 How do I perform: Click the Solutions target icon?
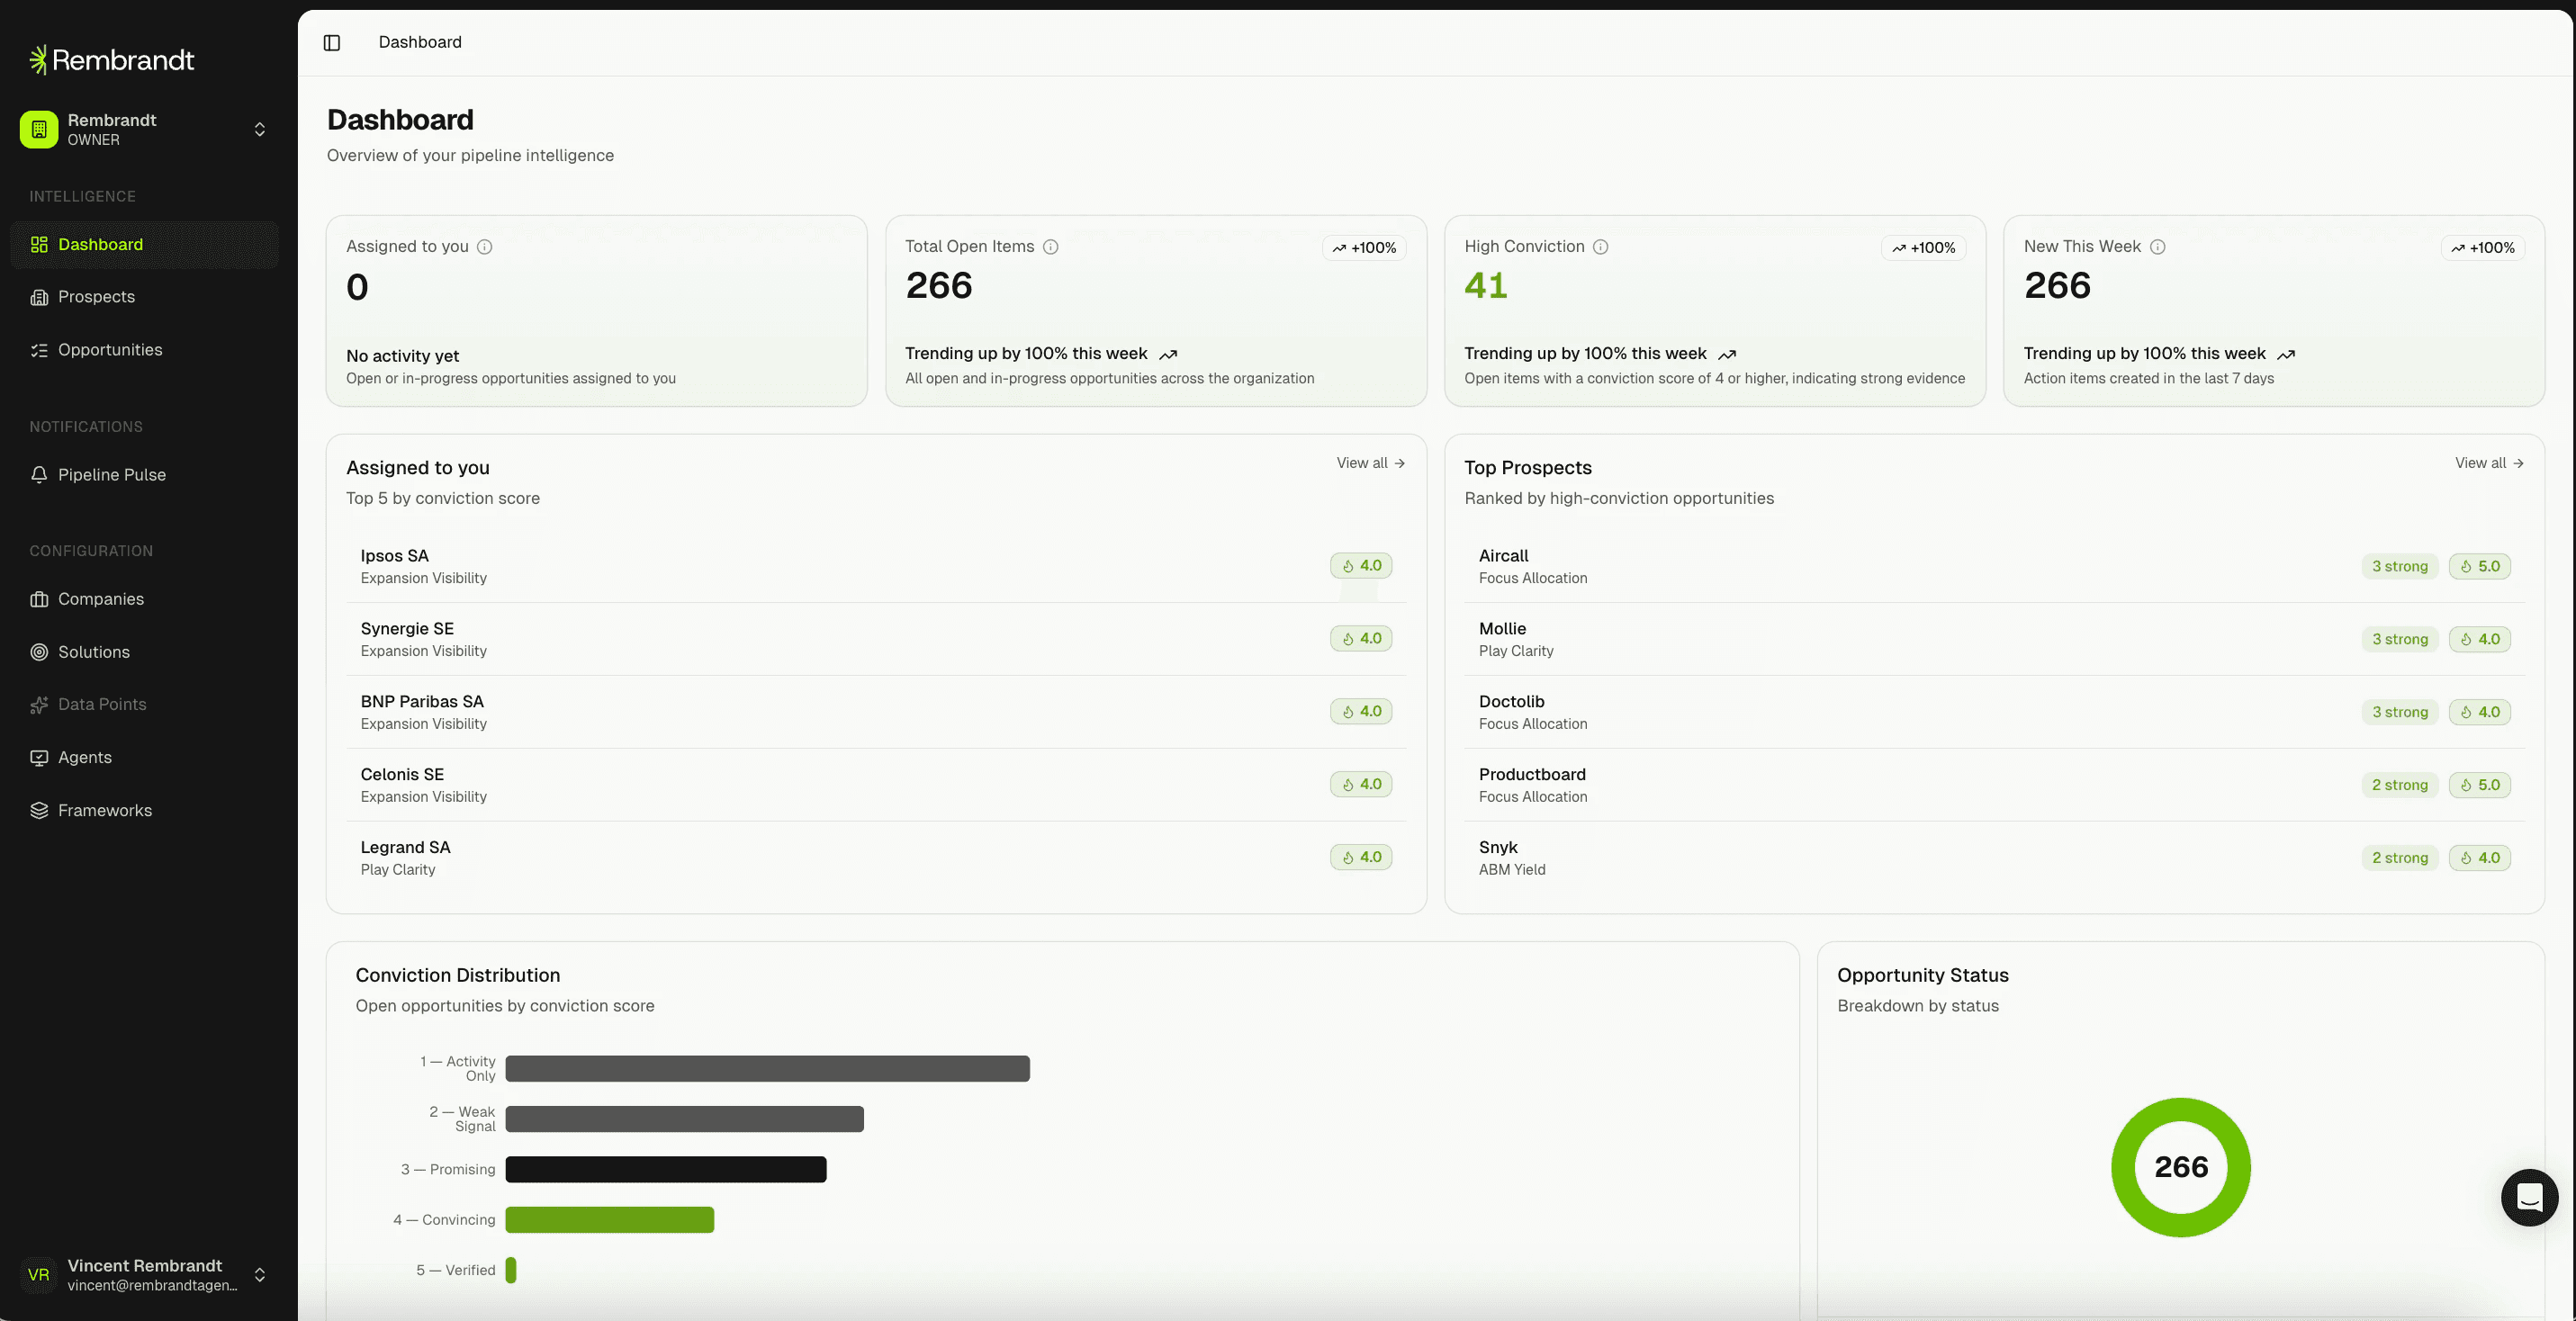(x=39, y=652)
